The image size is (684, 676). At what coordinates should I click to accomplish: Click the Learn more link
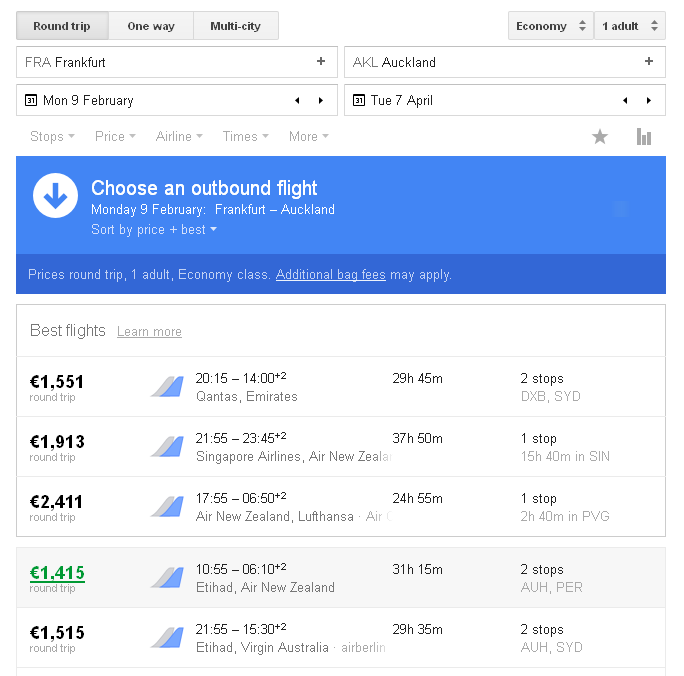point(149,332)
